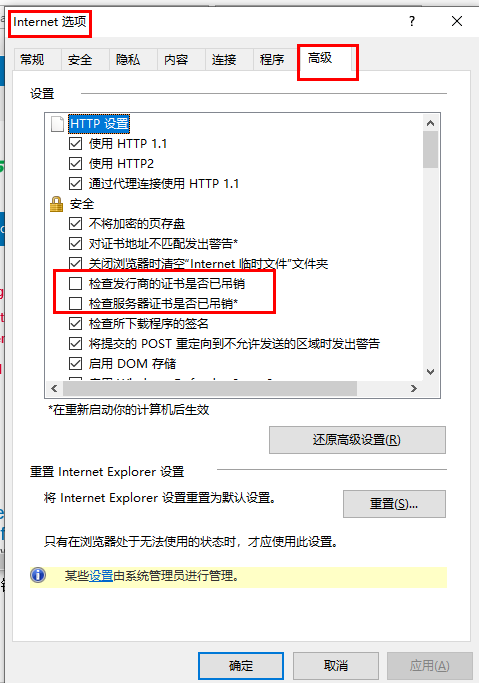Image resolution: width=479 pixels, height=683 pixels.
Task: Confirm with the 确定 button
Action: tap(241, 666)
